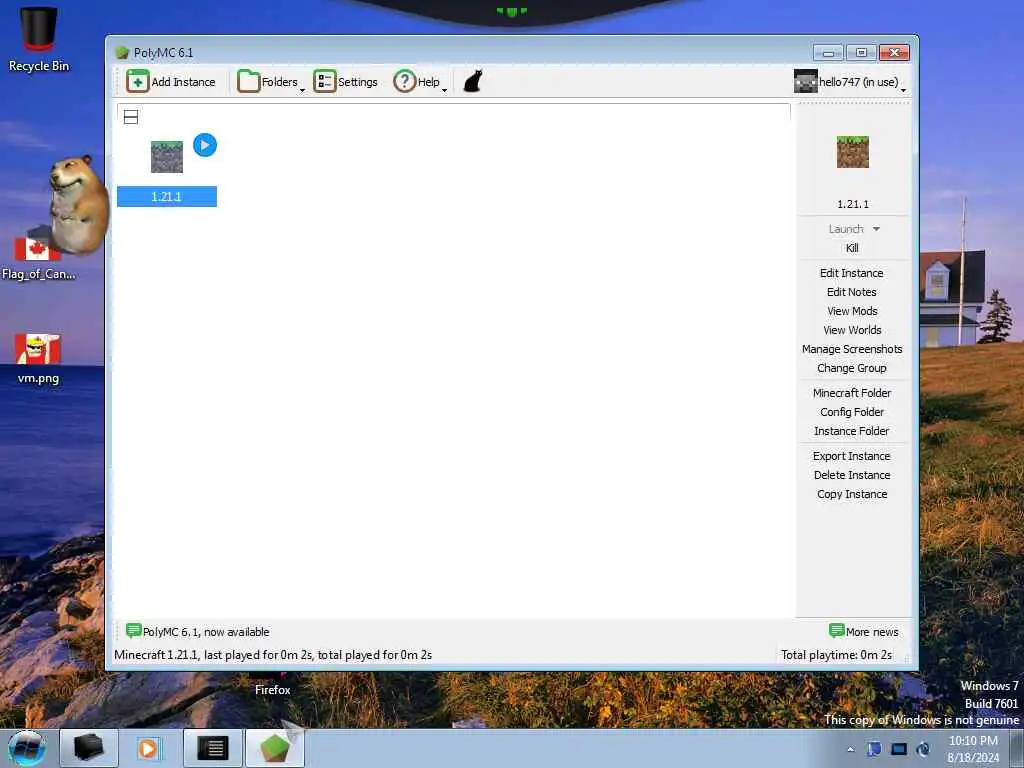
Task: Collapse the instance group expander
Action: pos(131,117)
